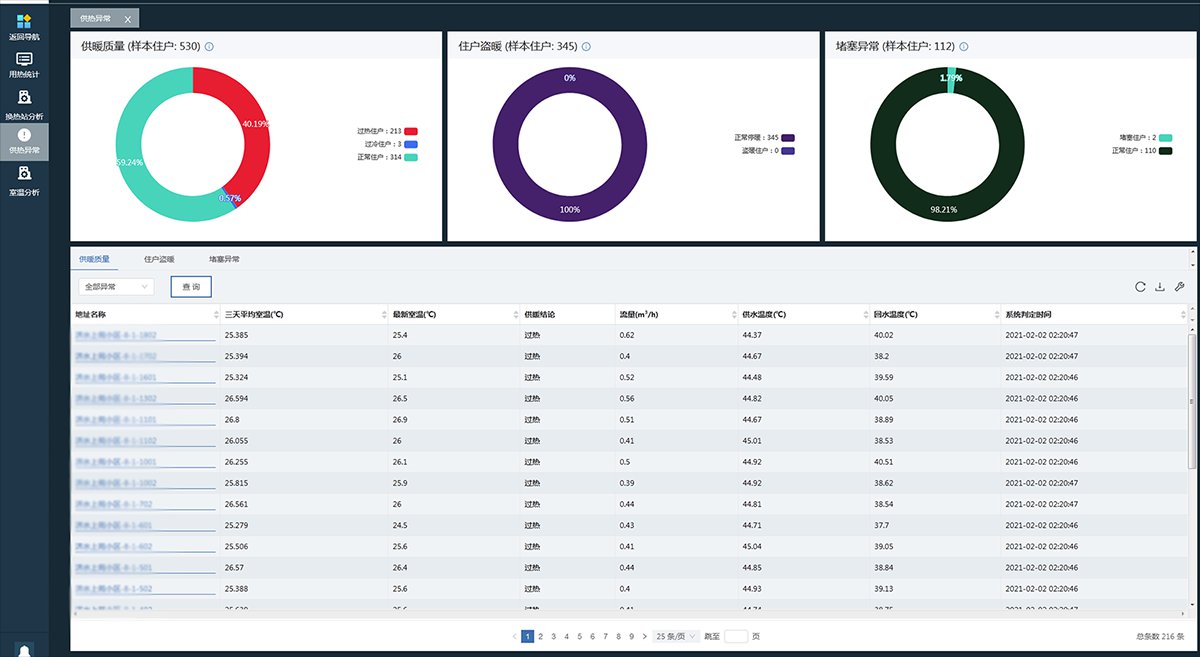Viewport: 1200px width, 657px height.
Task: Click the download icon above the table
Action: pyautogui.click(x=1160, y=287)
